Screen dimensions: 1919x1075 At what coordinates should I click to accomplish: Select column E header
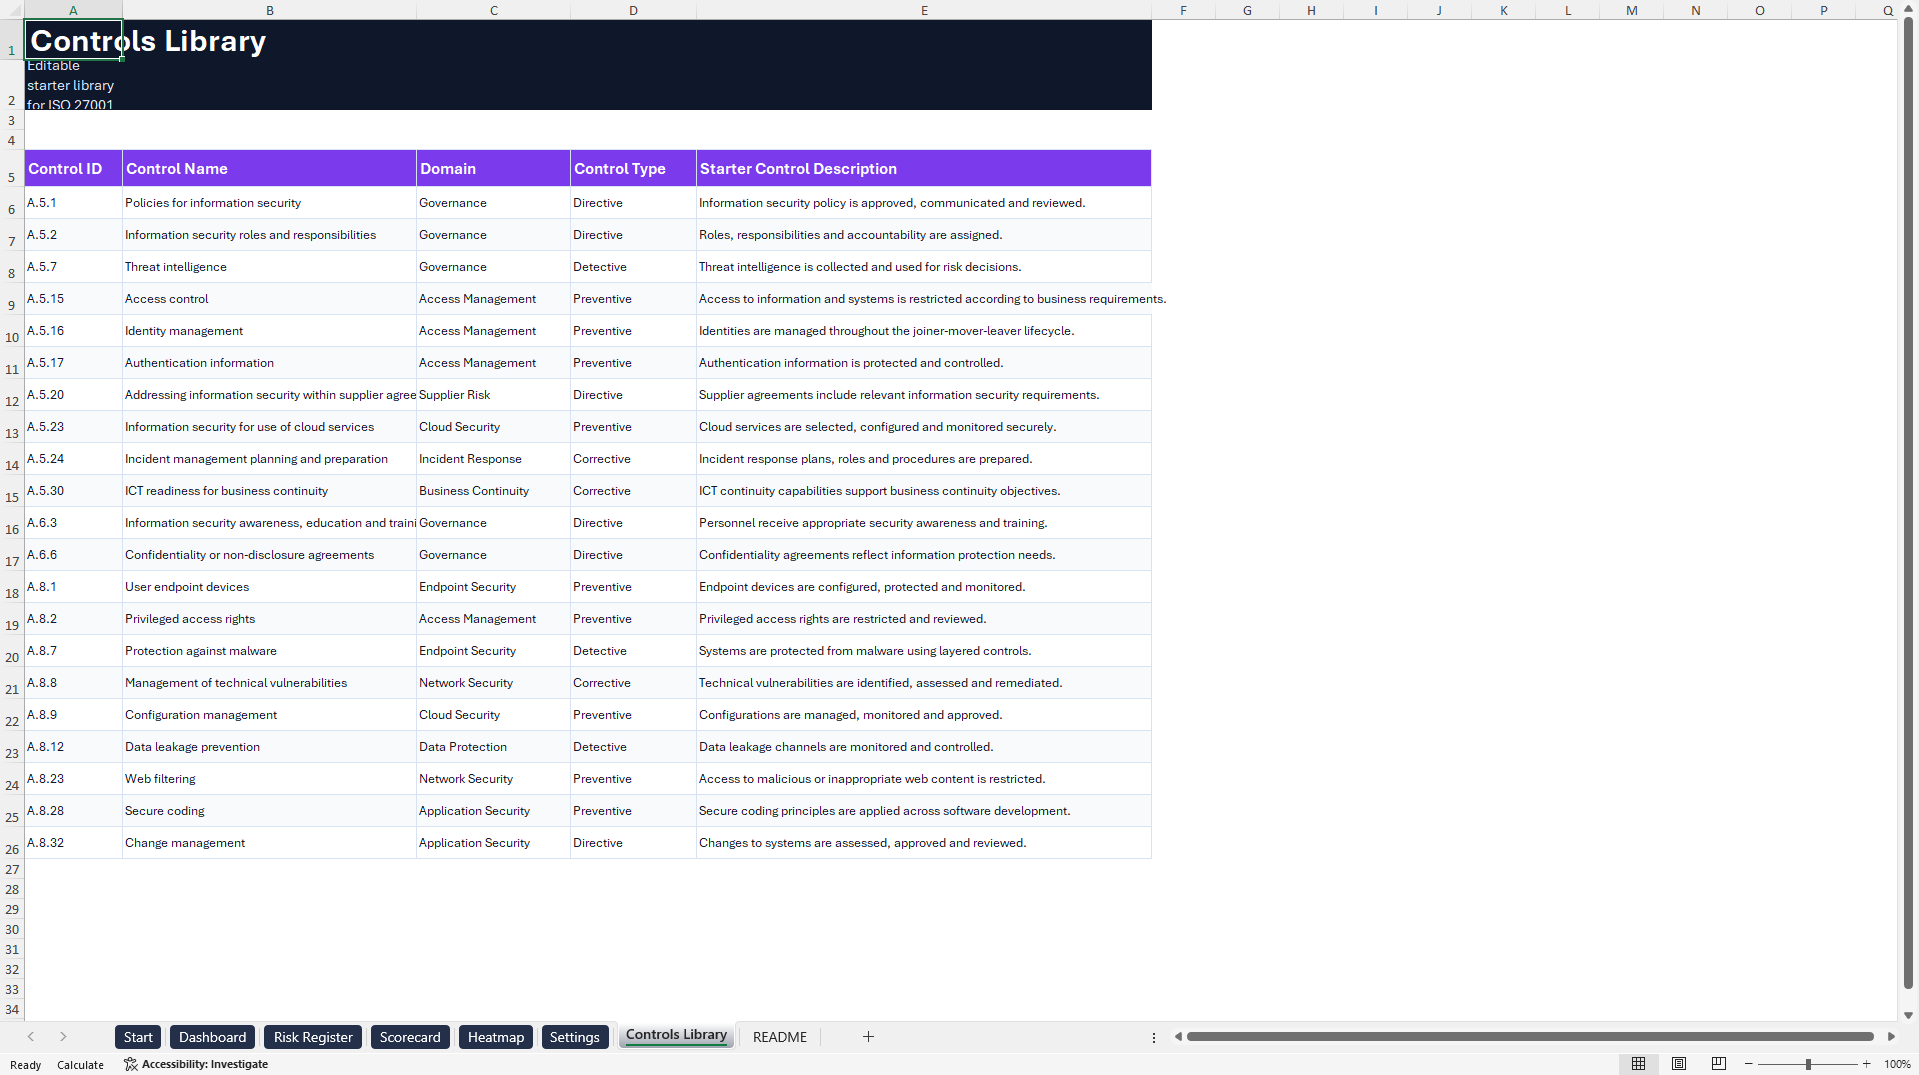(924, 10)
